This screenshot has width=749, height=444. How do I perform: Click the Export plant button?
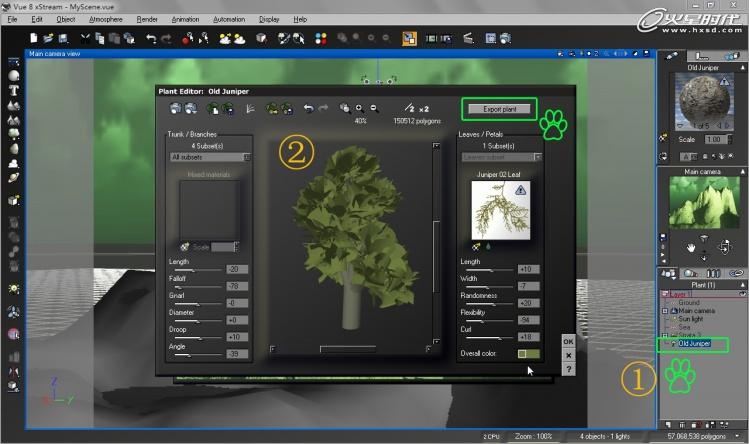(499, 109)
